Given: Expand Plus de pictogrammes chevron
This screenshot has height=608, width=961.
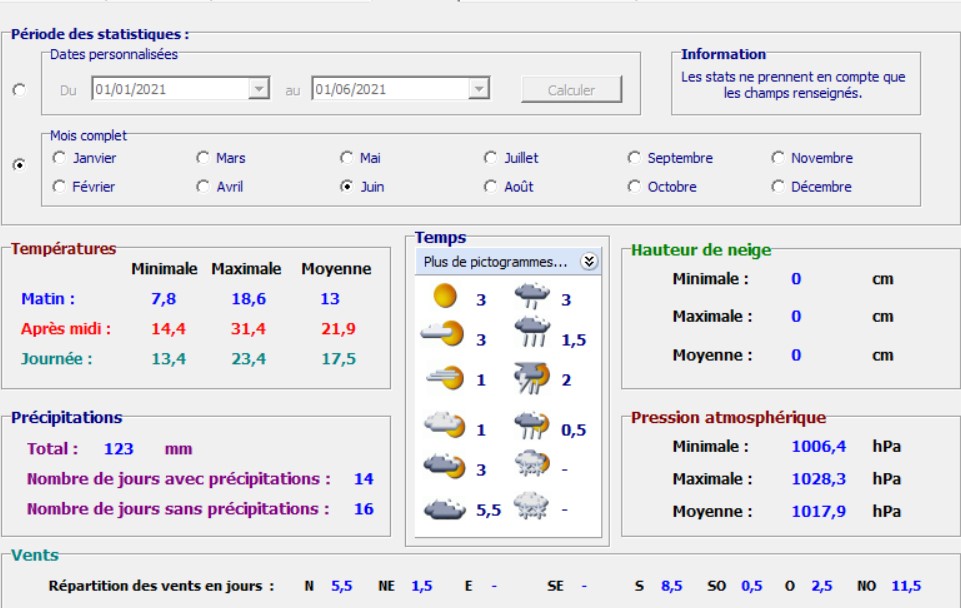Looking at the screenshot, I should tap(588, 262).
